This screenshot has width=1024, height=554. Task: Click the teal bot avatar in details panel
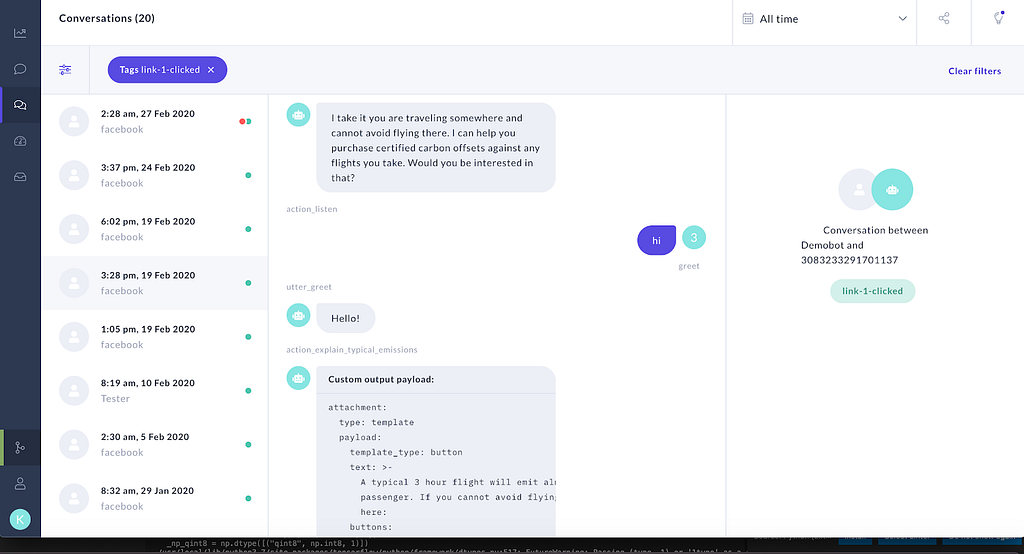[x=892, y=189]
